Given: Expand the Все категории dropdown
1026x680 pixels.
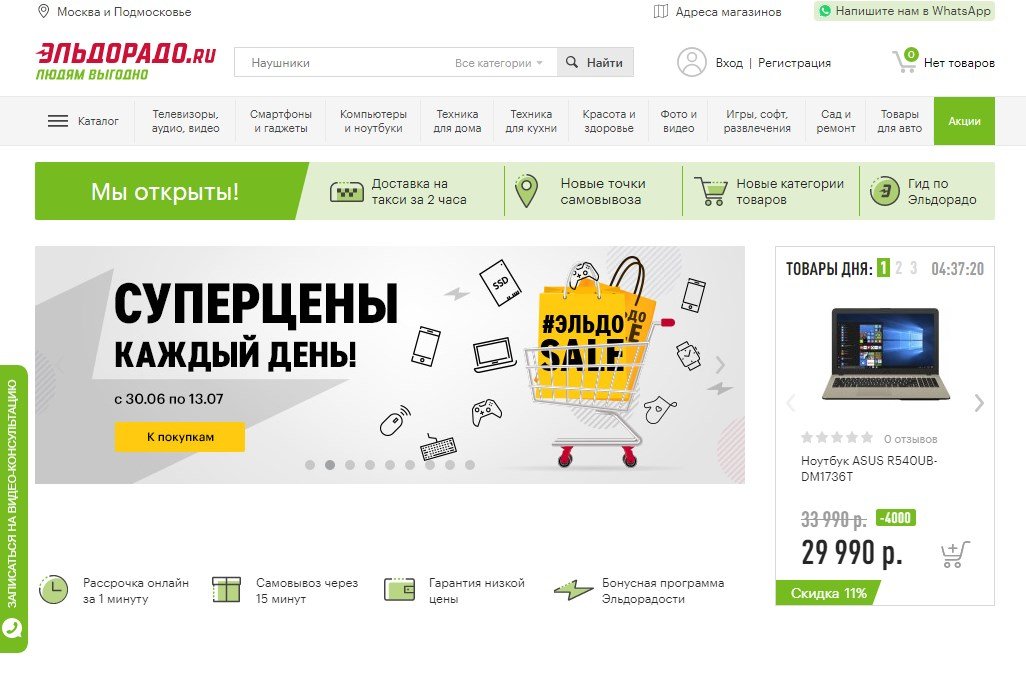Looking at the screenshot, I should click(x=499, y=63).
